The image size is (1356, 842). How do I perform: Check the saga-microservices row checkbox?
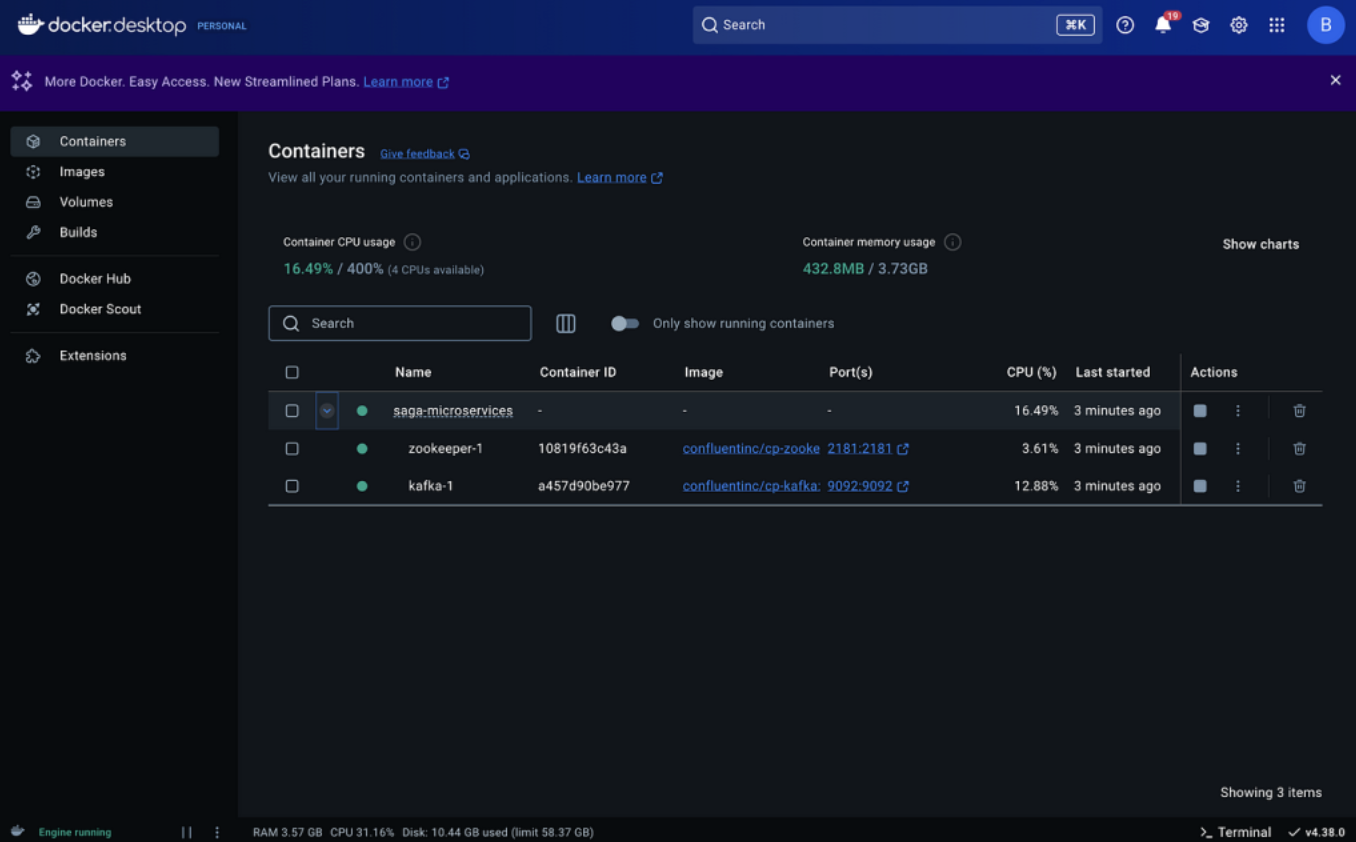tap(292, 411)
